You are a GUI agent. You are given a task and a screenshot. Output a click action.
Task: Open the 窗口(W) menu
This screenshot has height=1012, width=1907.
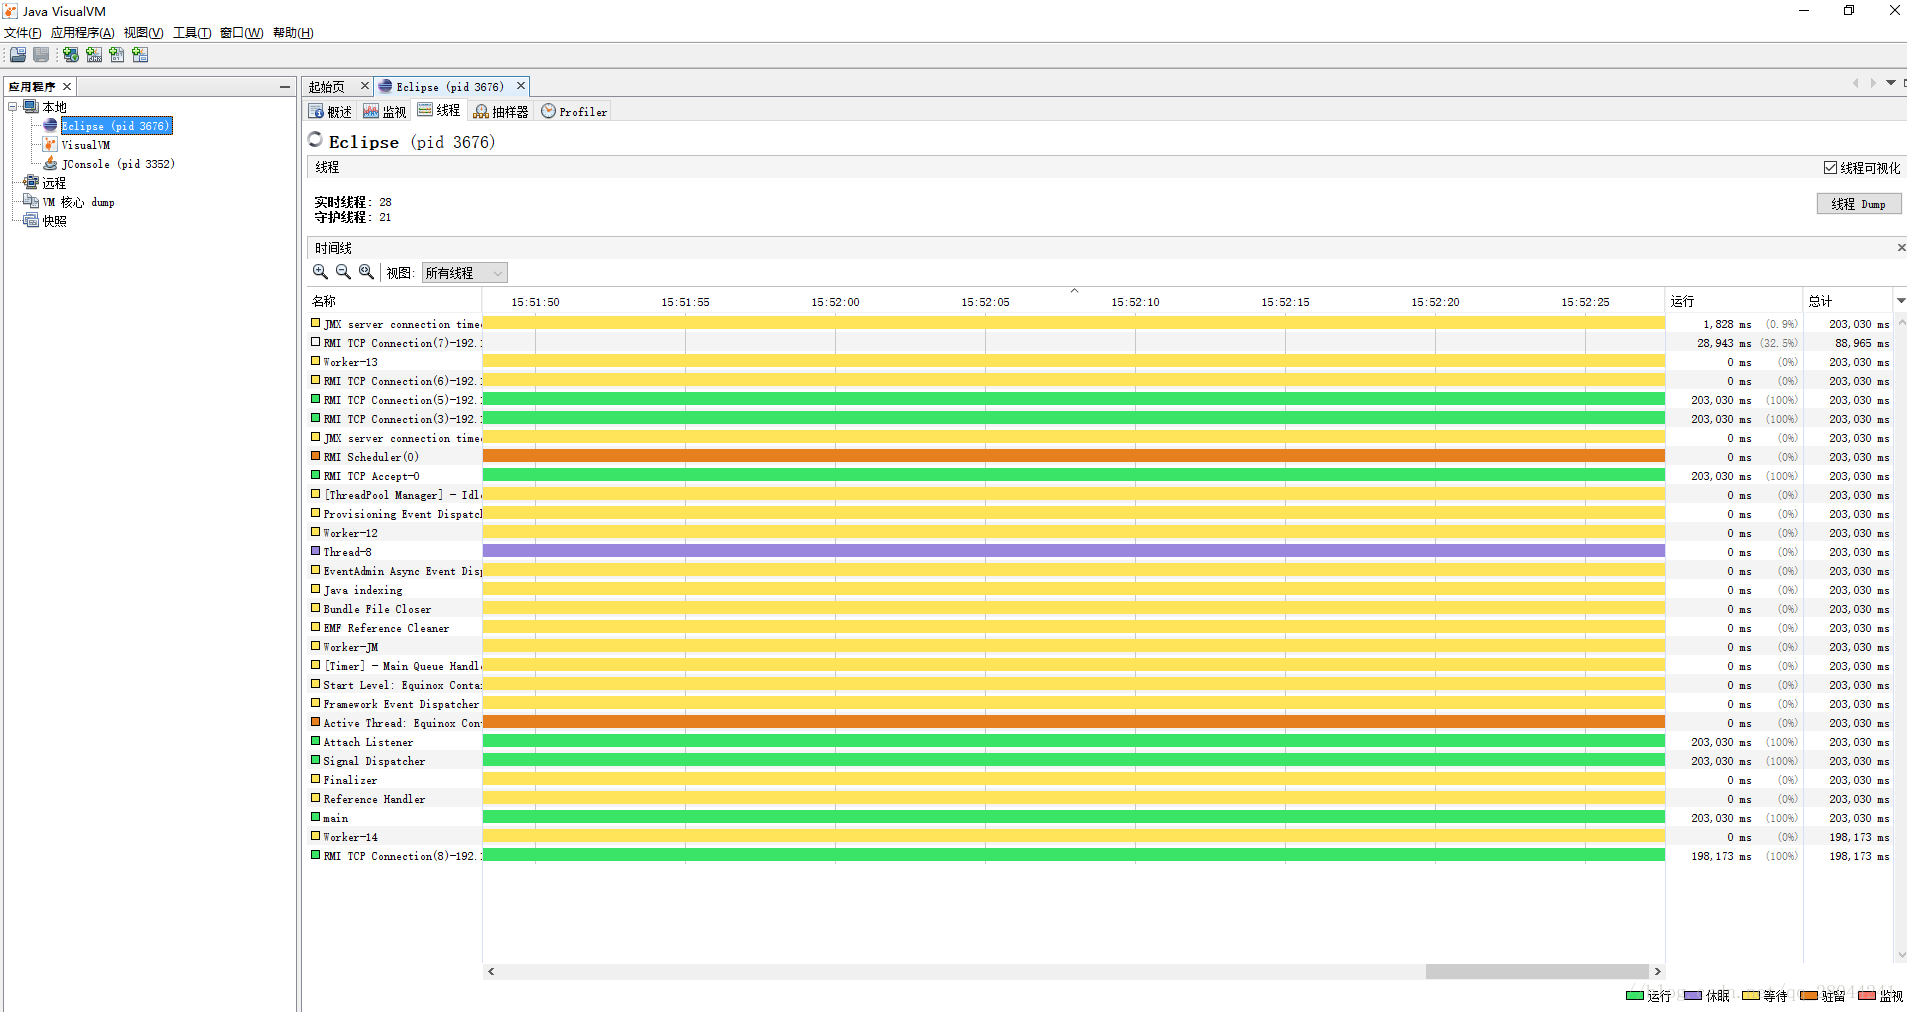[x=241, y=33]
